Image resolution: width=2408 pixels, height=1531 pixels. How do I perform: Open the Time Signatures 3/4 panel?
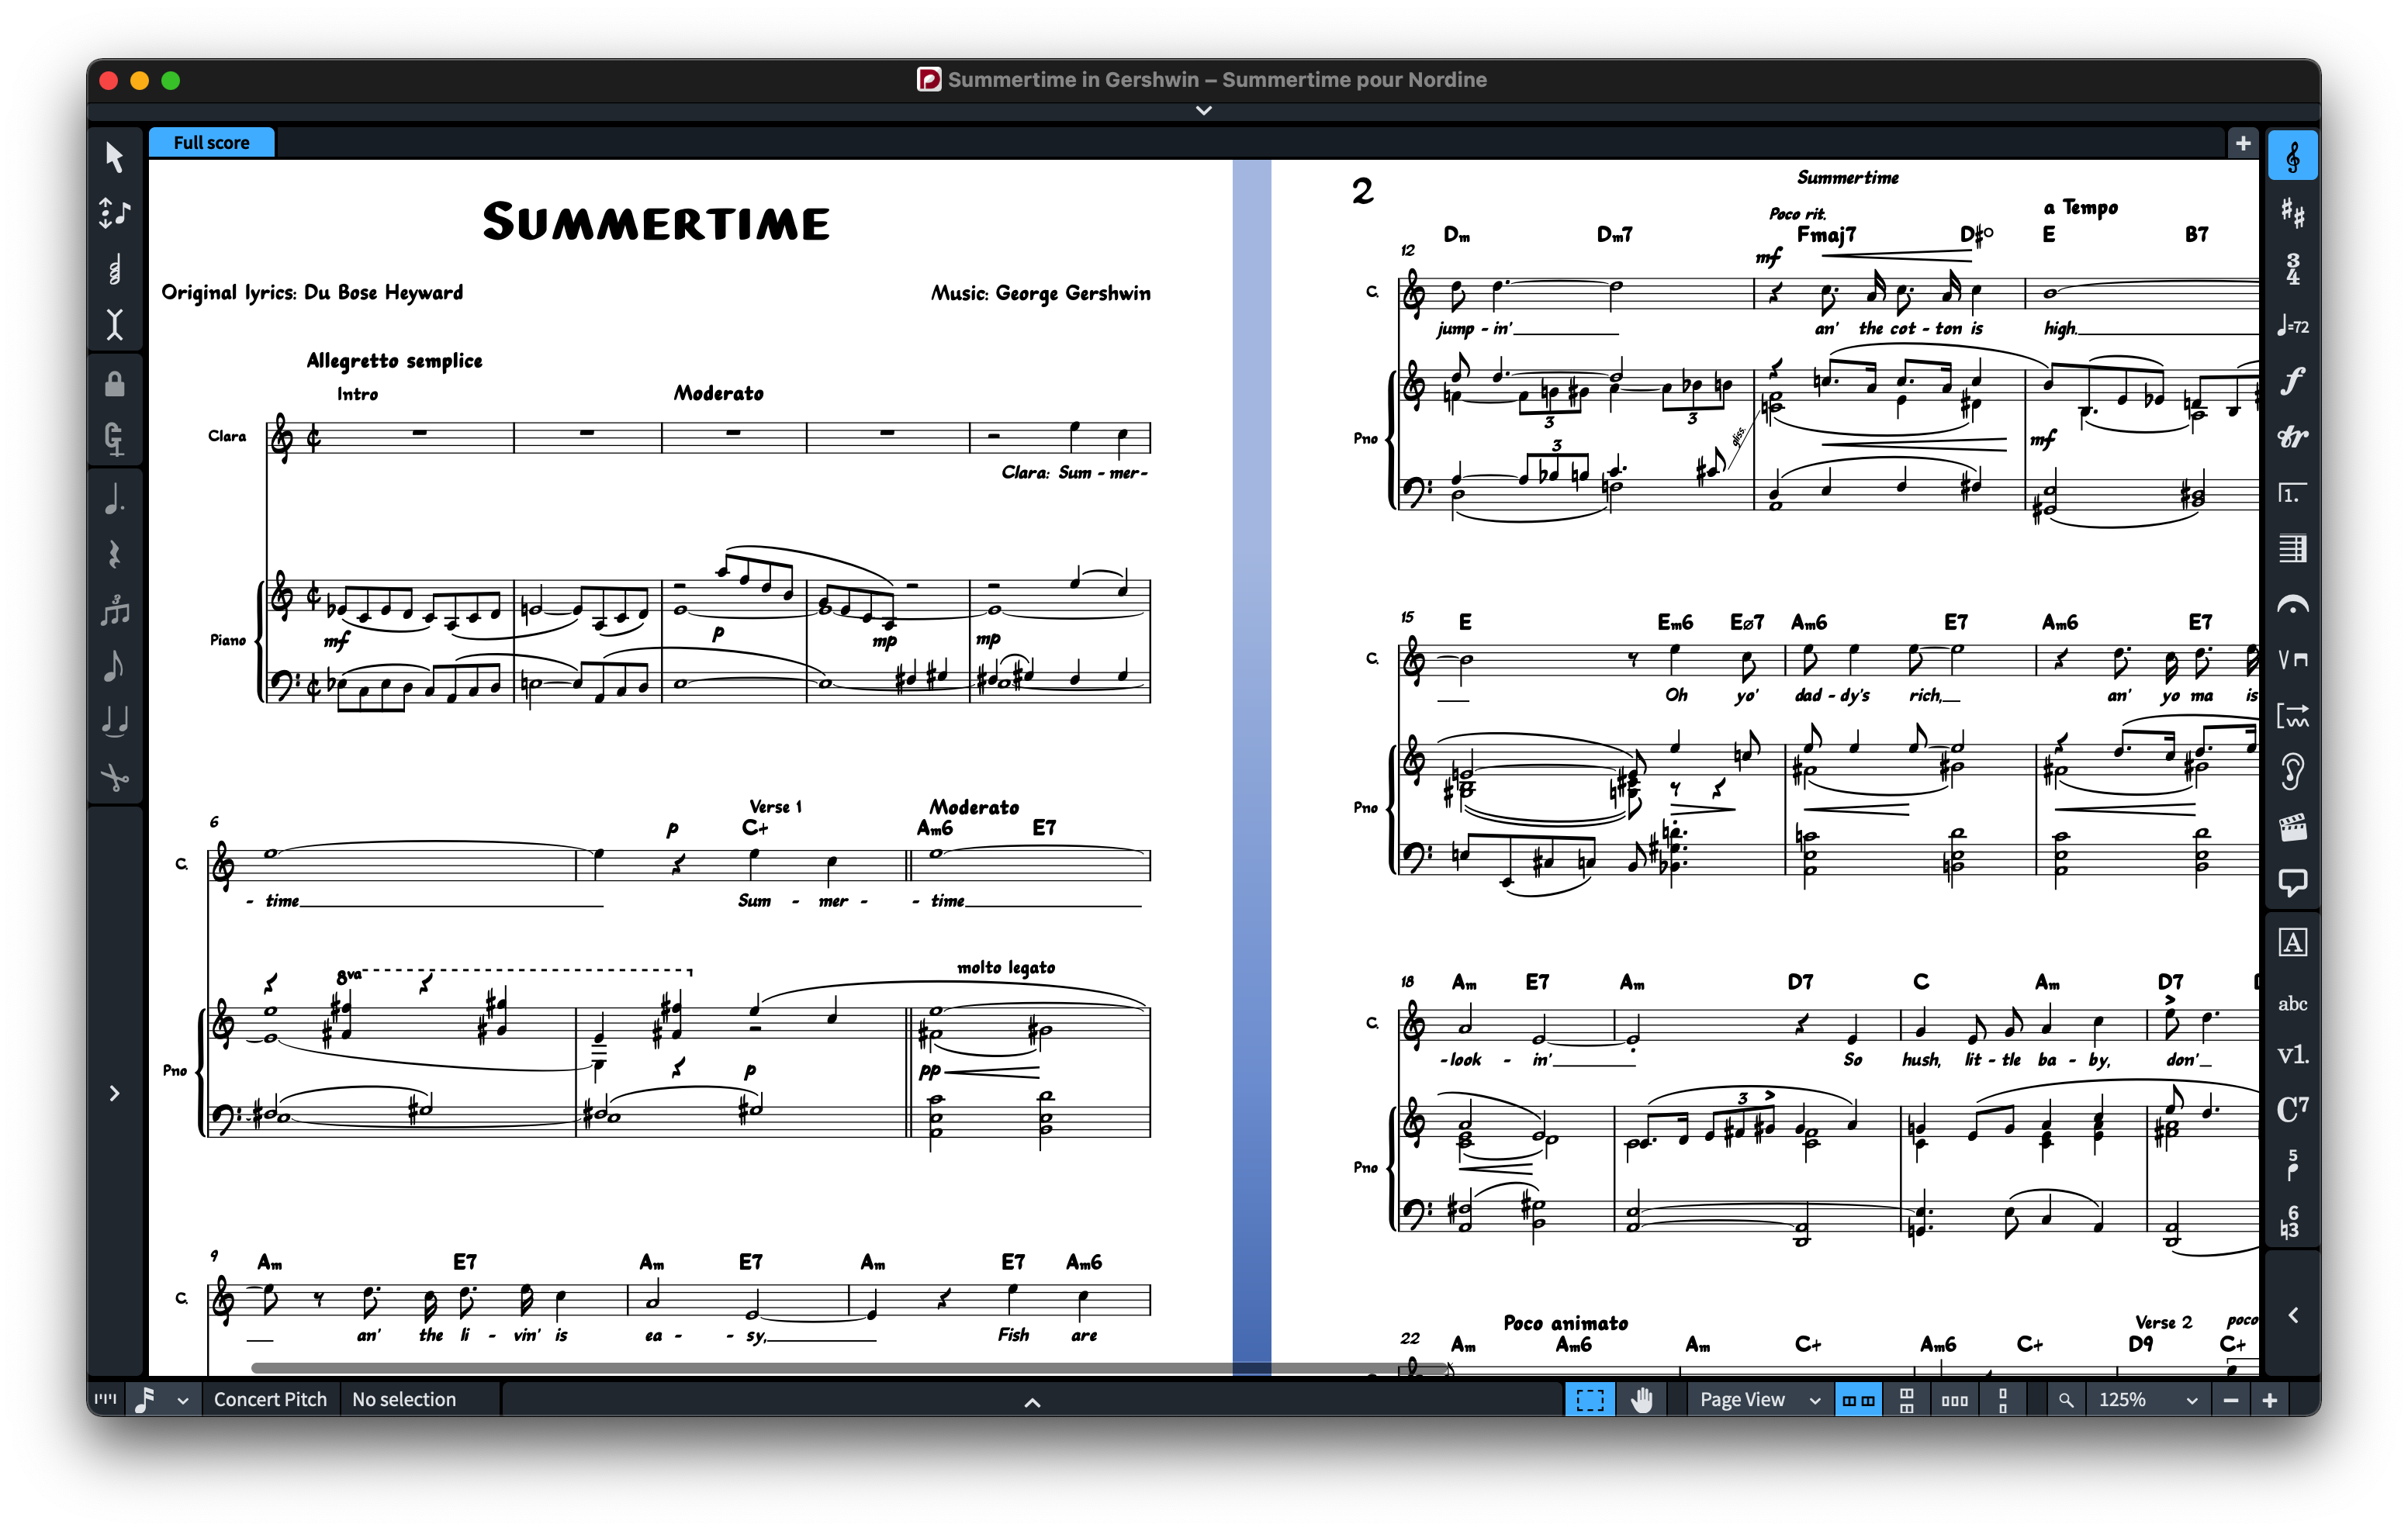click(2292, 269)
